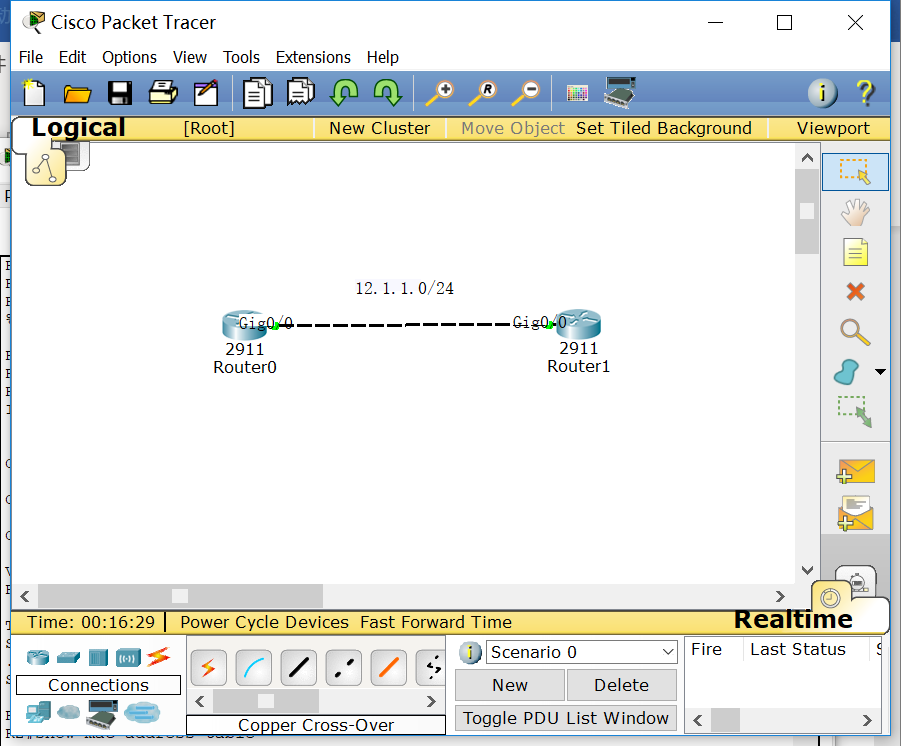The width and height of the screenshot is (901, 746).
Task: Select Hubs device category
Action: click(x=98, y=657)
